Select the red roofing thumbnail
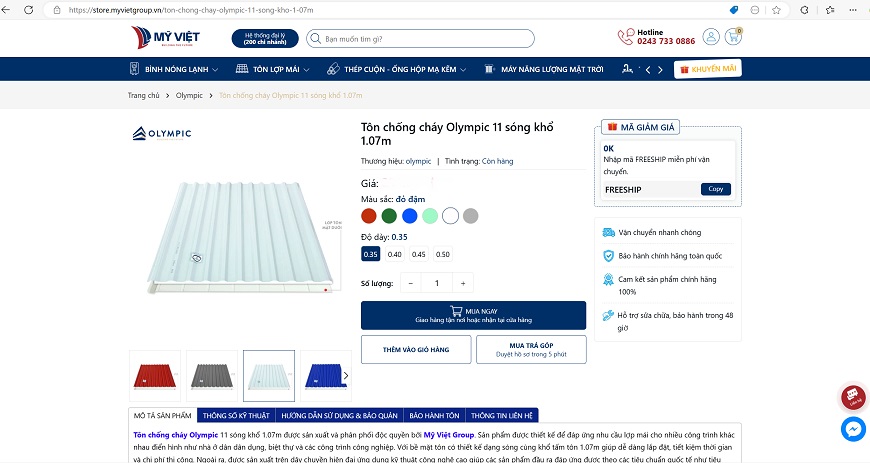This screenshot has width=870, height=463. pyautogui.click(x=155, y=376)
